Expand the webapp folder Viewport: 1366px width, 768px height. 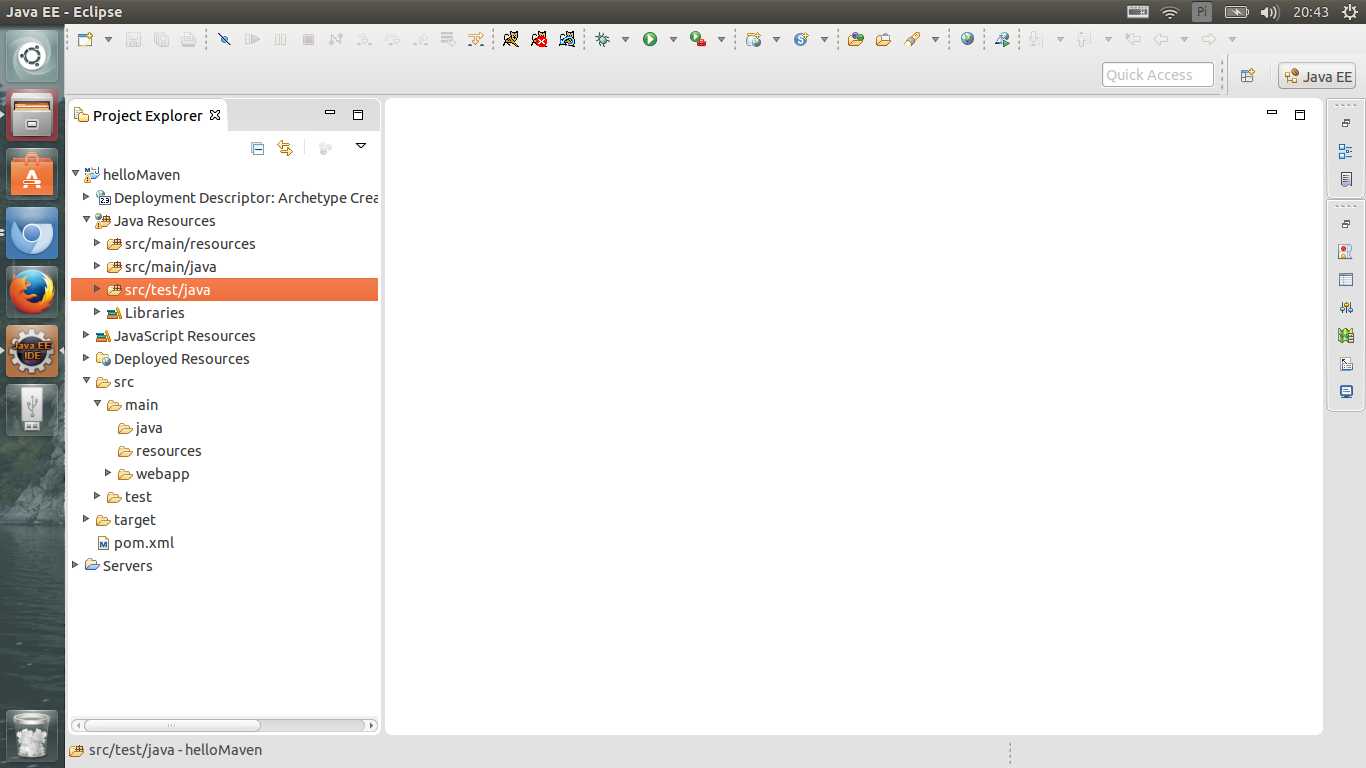click(109, 473)
